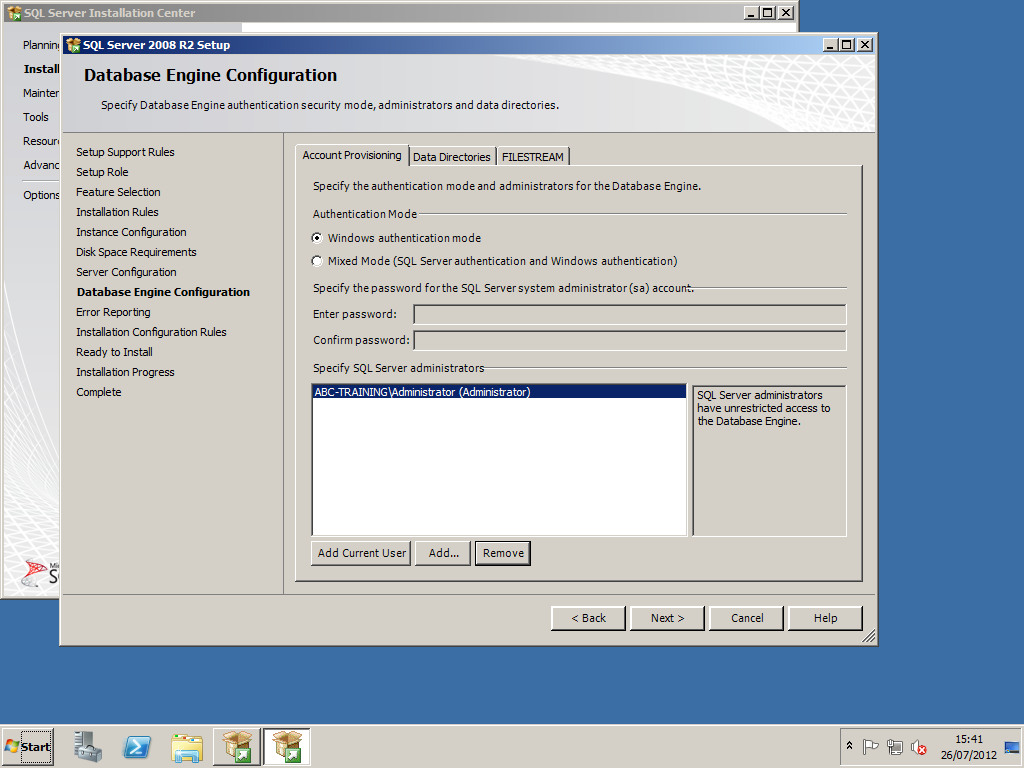Click the SQL Server Installation Center title bar icon
The width and height of the screenshot is (1024, 768).
click(14, 13)
